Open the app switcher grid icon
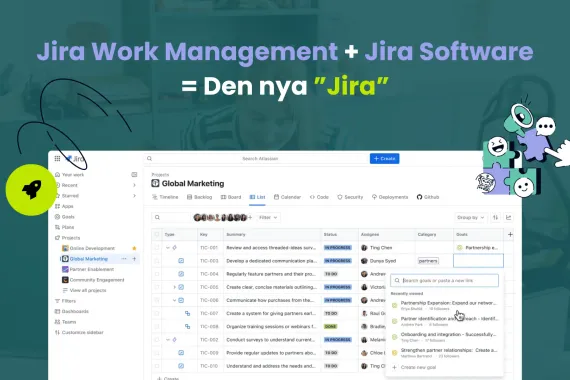This screenshot has height=380, width=570. click(x=57, y=159)
